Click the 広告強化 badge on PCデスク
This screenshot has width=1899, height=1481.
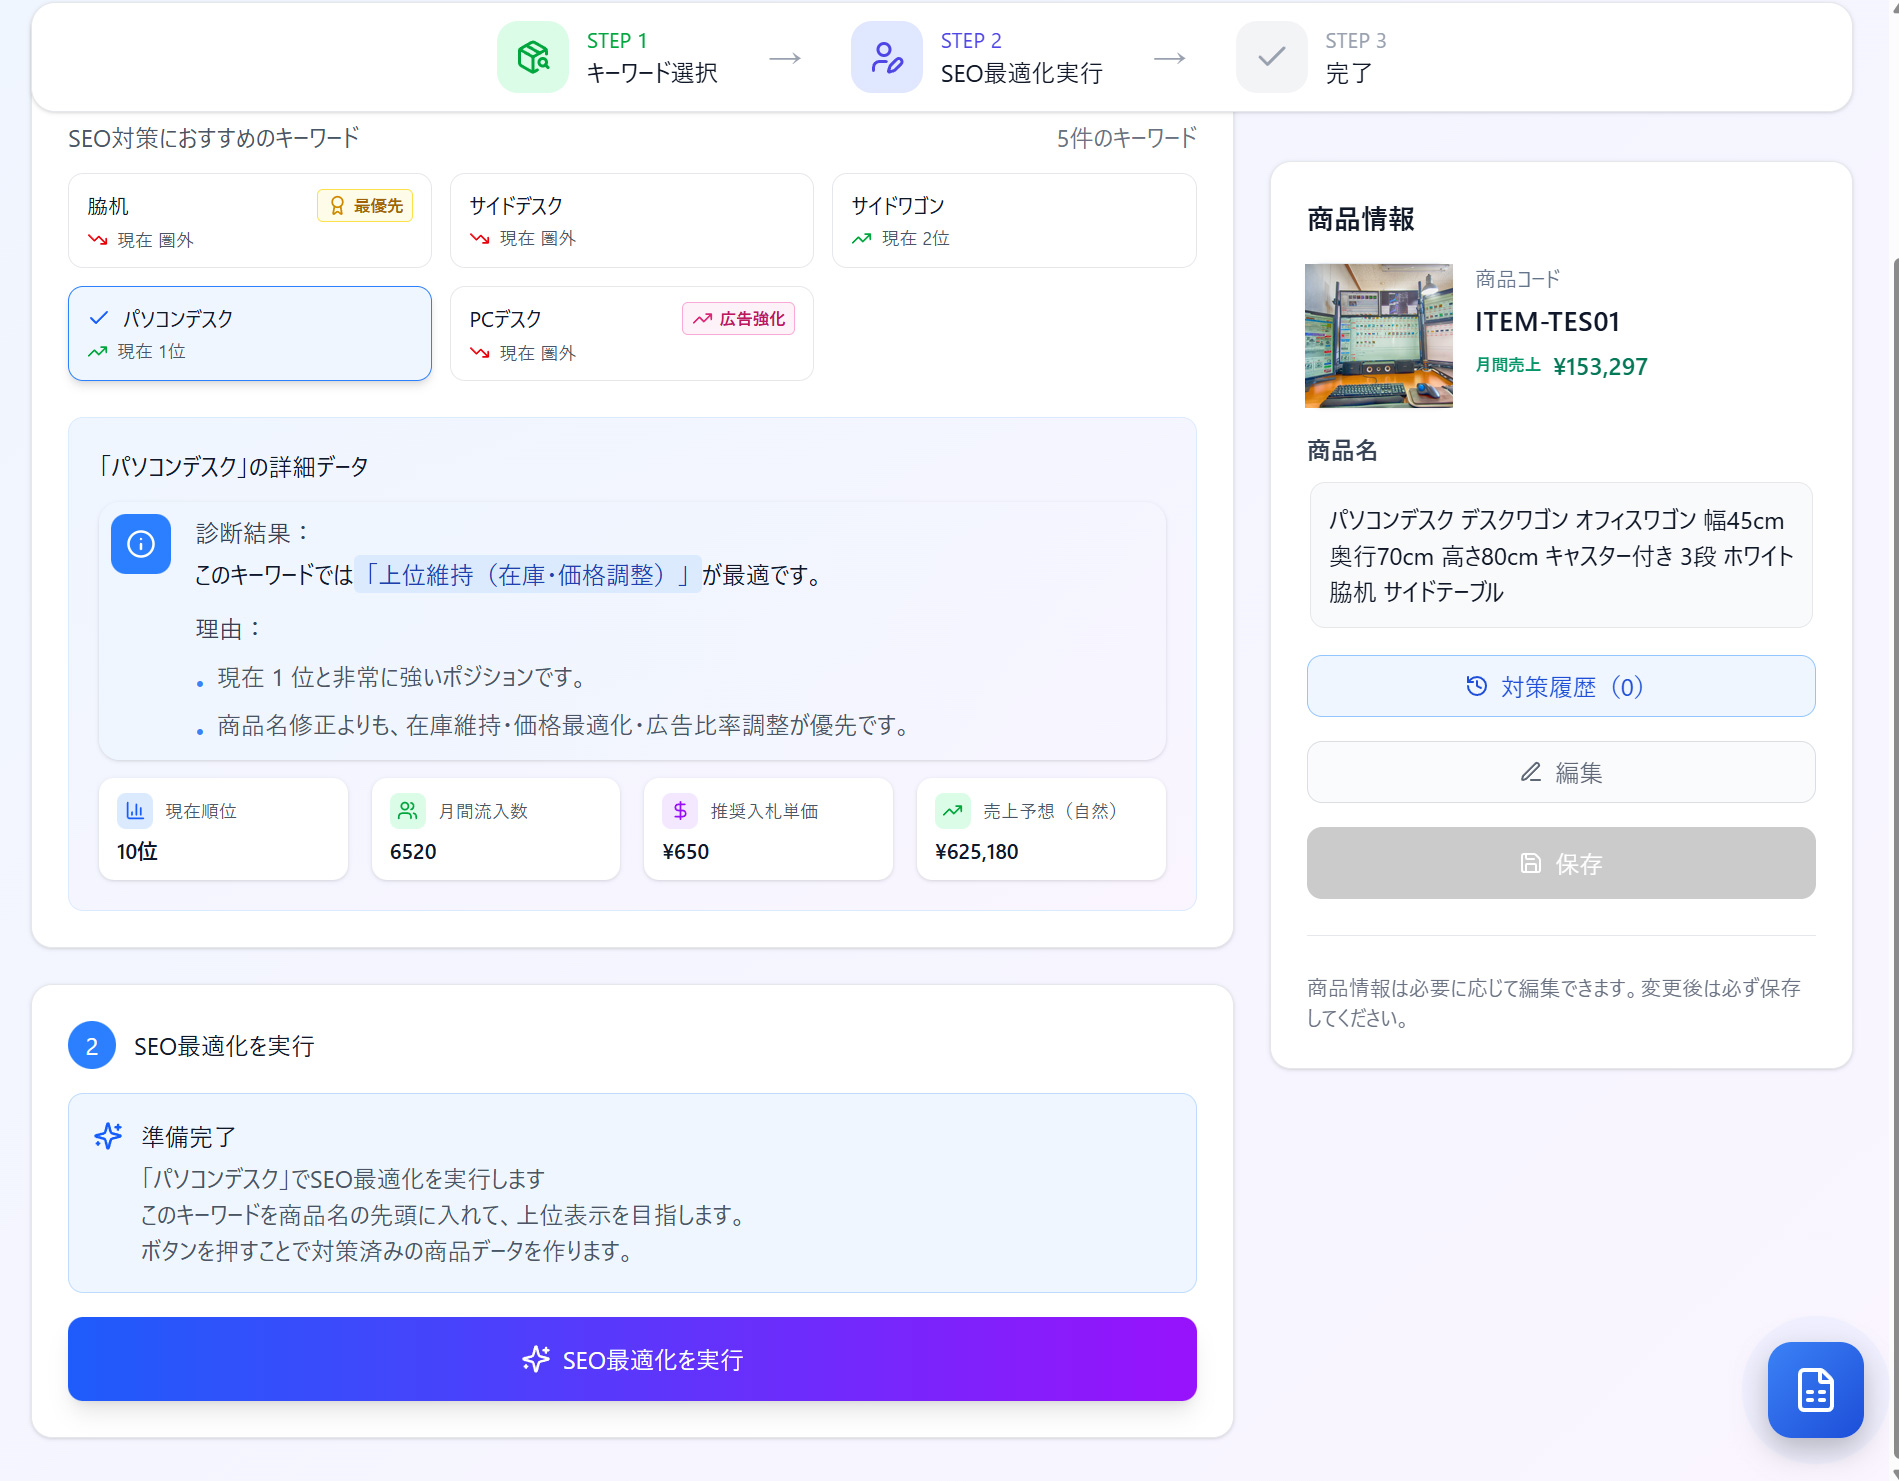point(739,318)
